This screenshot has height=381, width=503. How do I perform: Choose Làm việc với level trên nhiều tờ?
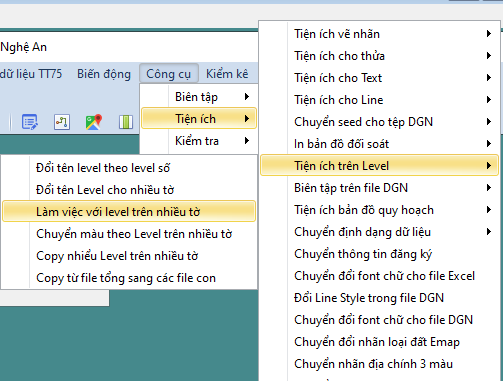pos(129,211)
